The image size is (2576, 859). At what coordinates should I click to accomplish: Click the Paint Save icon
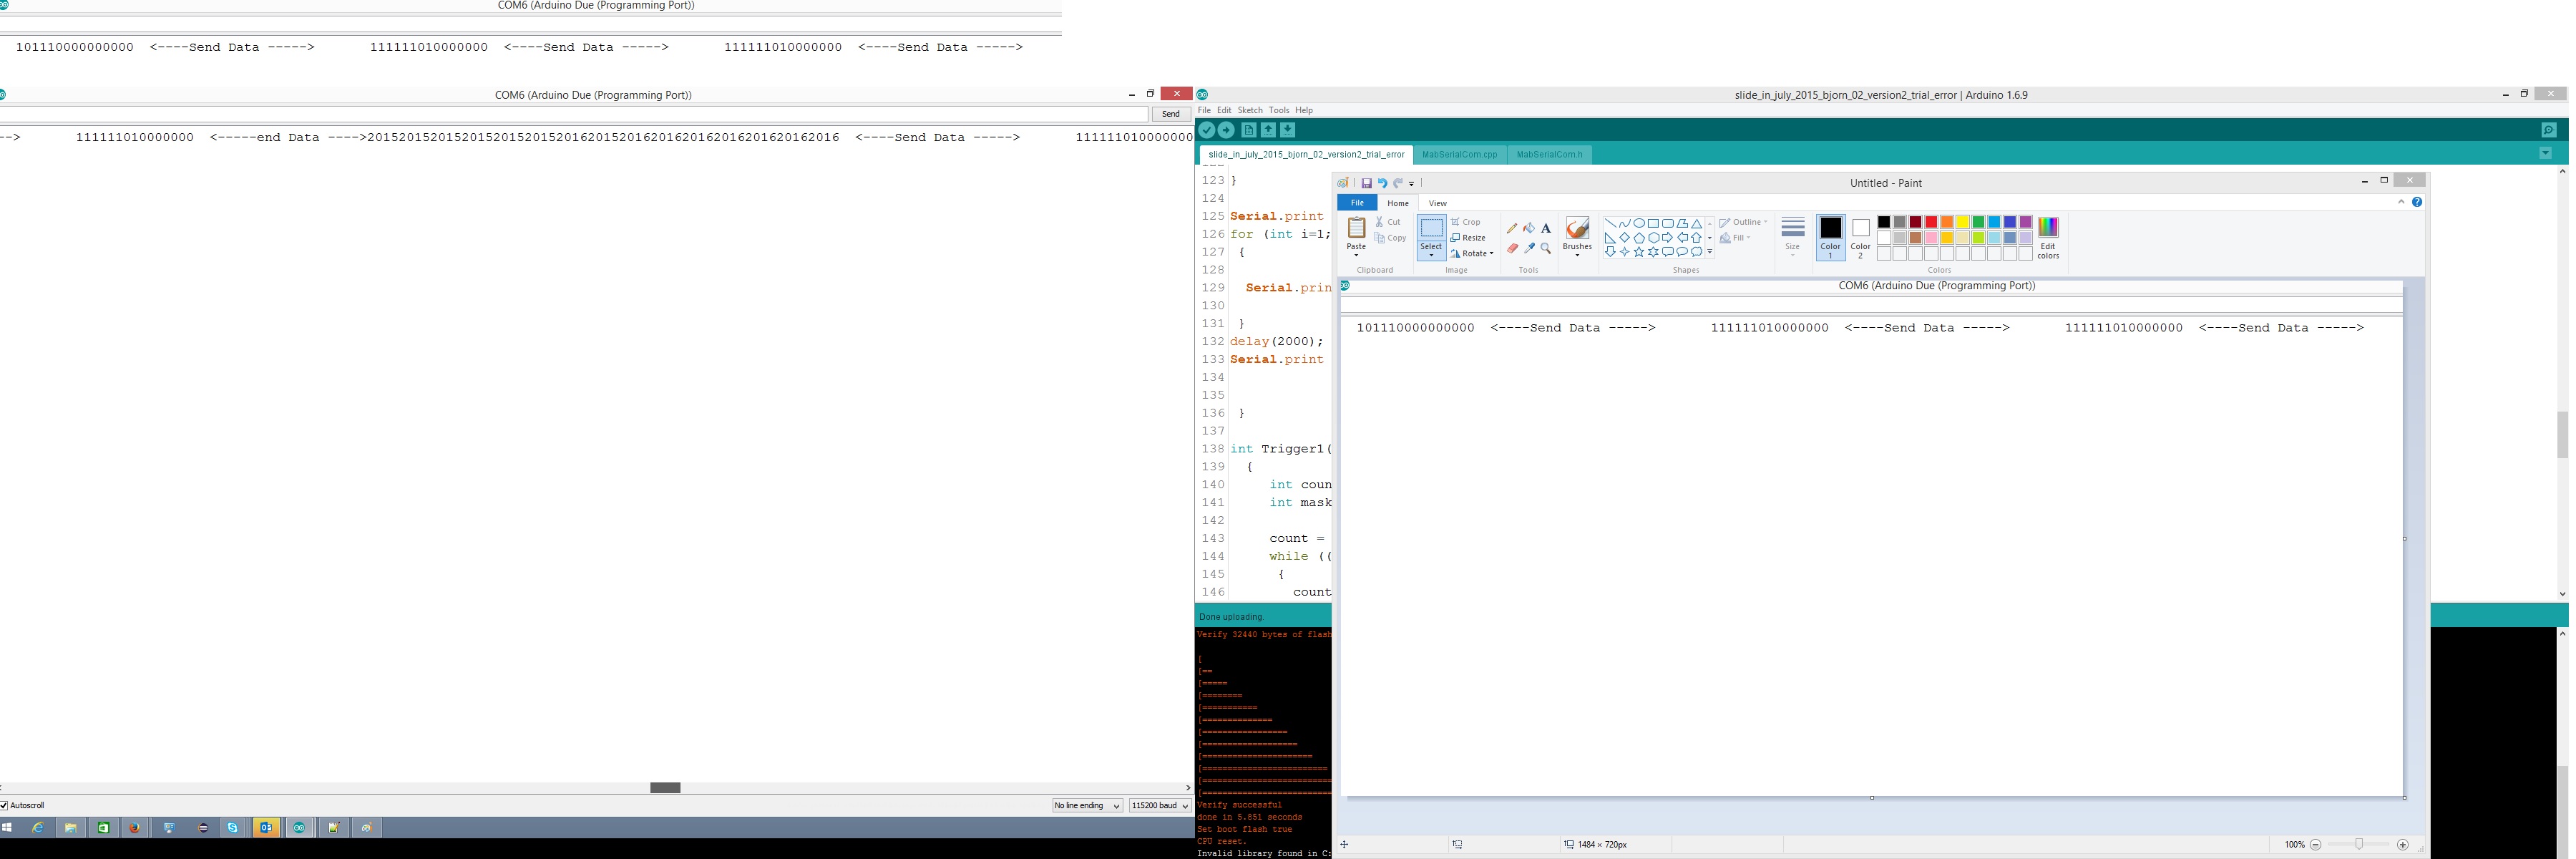[1366, 183]
